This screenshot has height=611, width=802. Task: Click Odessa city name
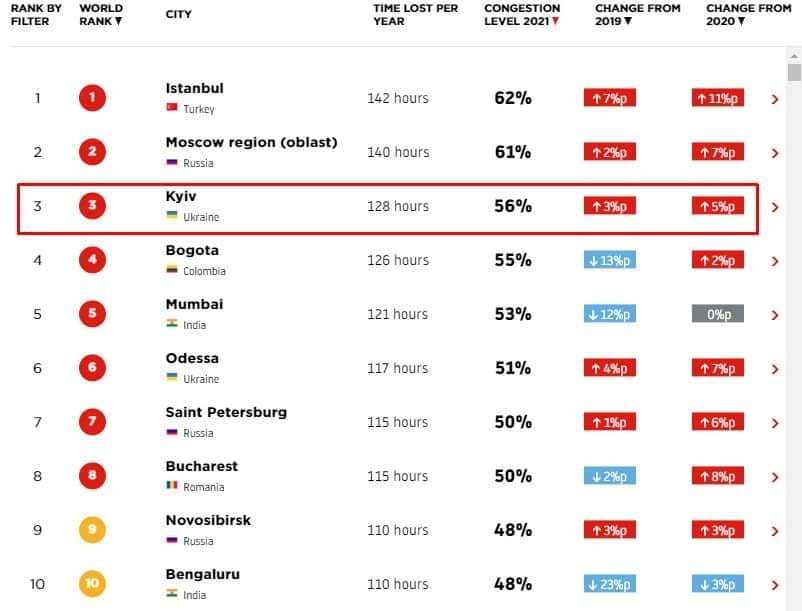pos(192,358)
